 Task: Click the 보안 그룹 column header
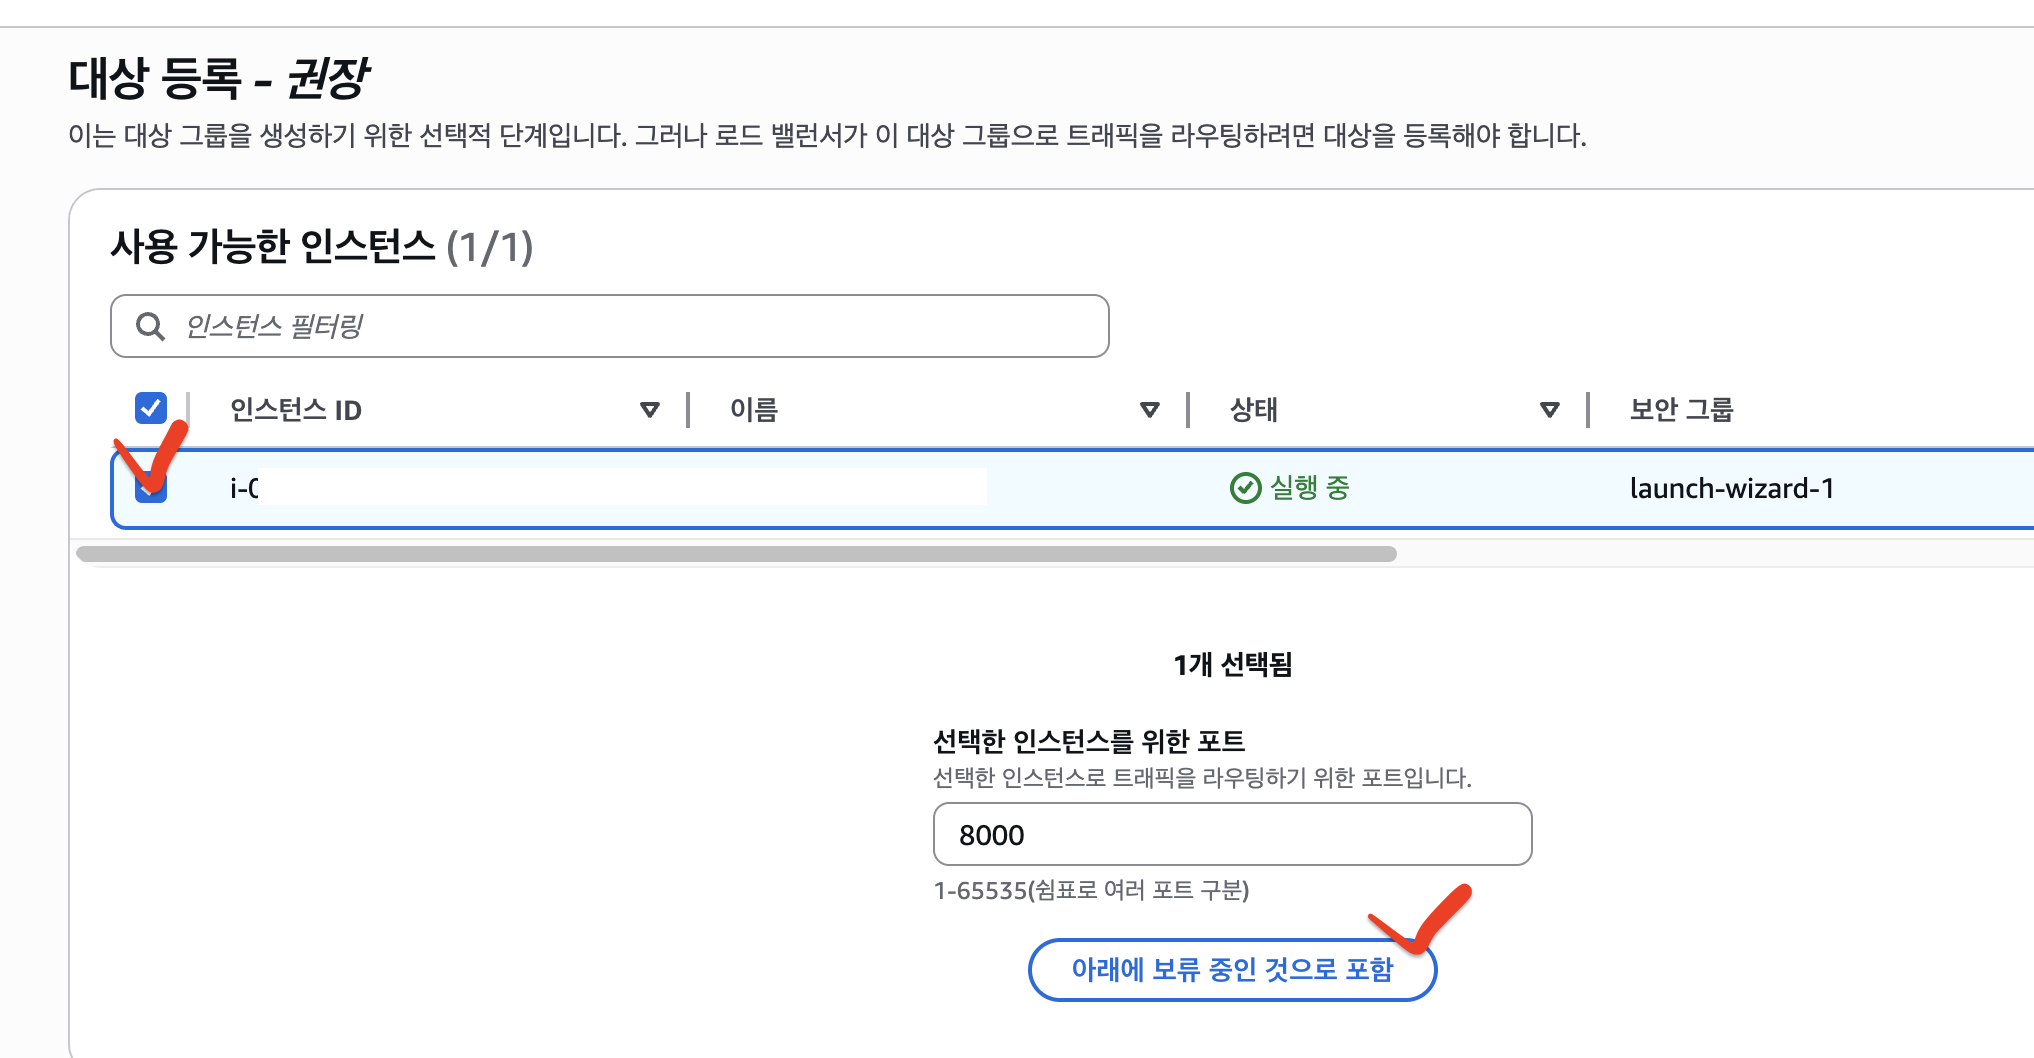click(1682, 410)
